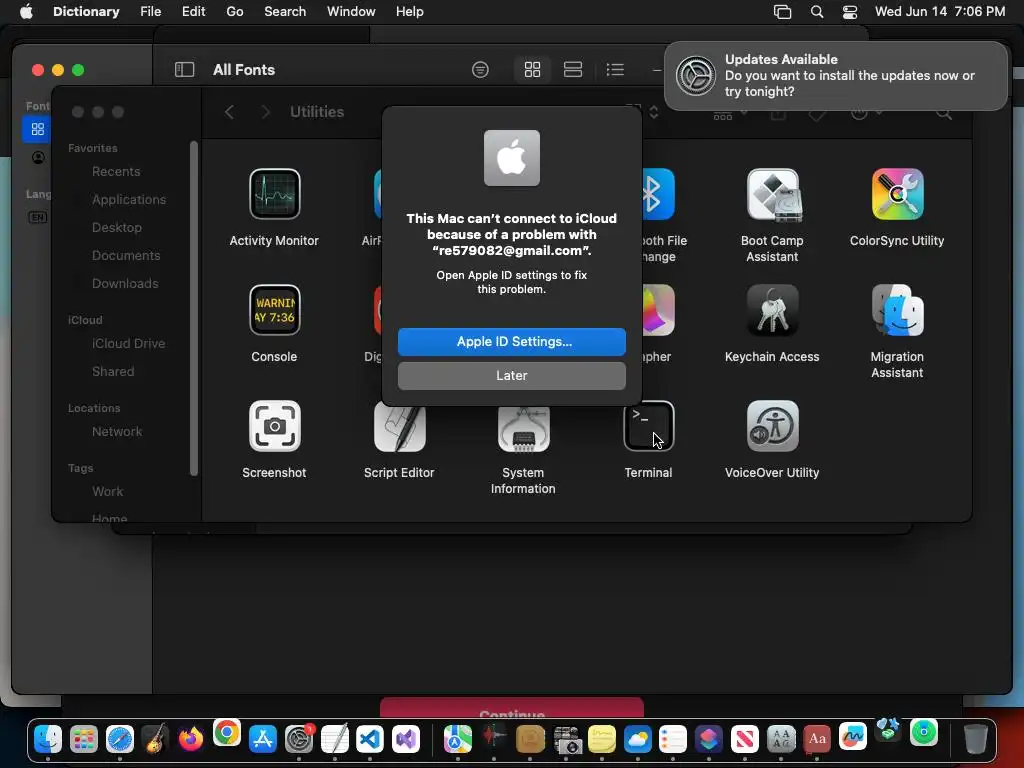Open the Font Book filter button
Viewport: 1024px width, 768px height.
click(480, 69)
